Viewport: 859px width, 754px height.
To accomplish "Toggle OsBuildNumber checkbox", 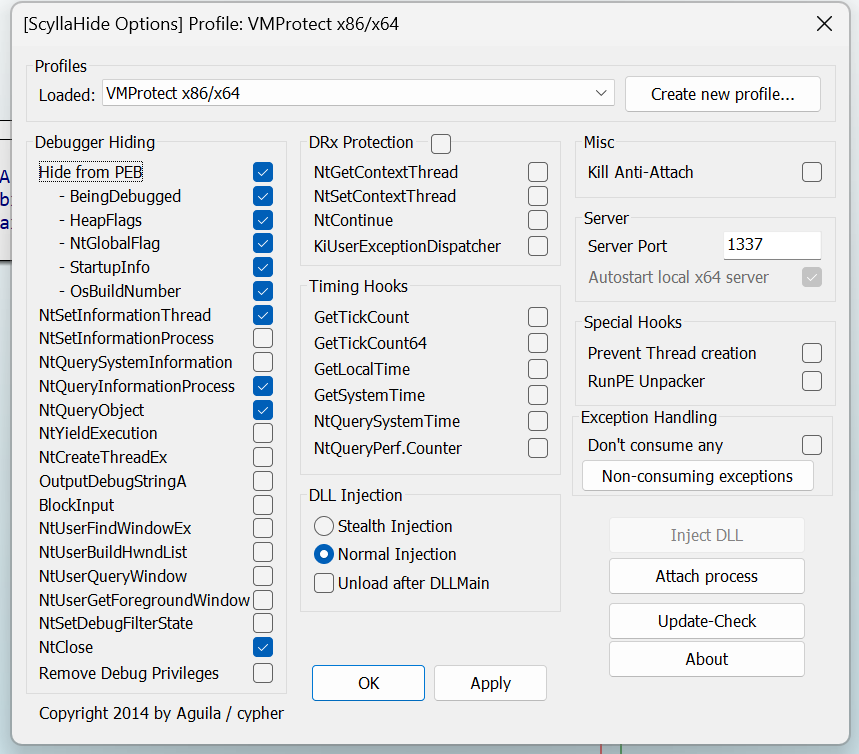I will click(263, 291).
